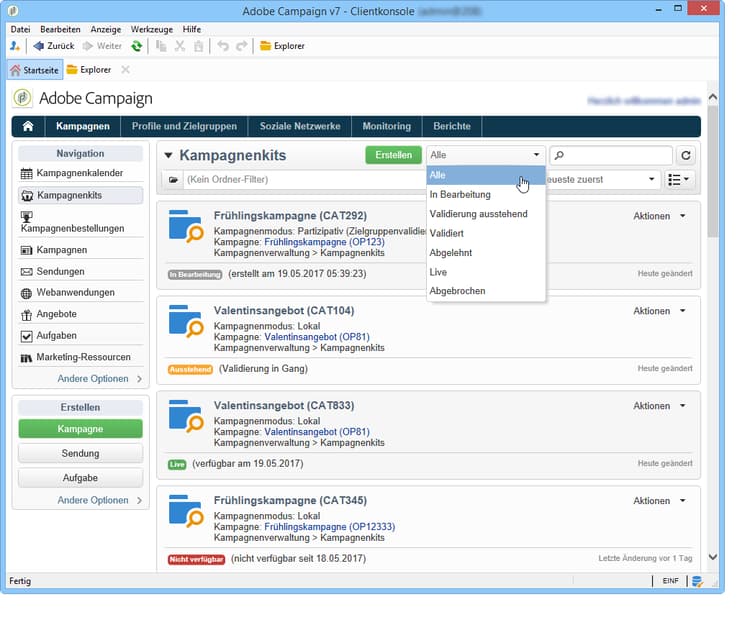Click the folder filter icon
Screen dimensions: 750x630
tap(173, 180)
